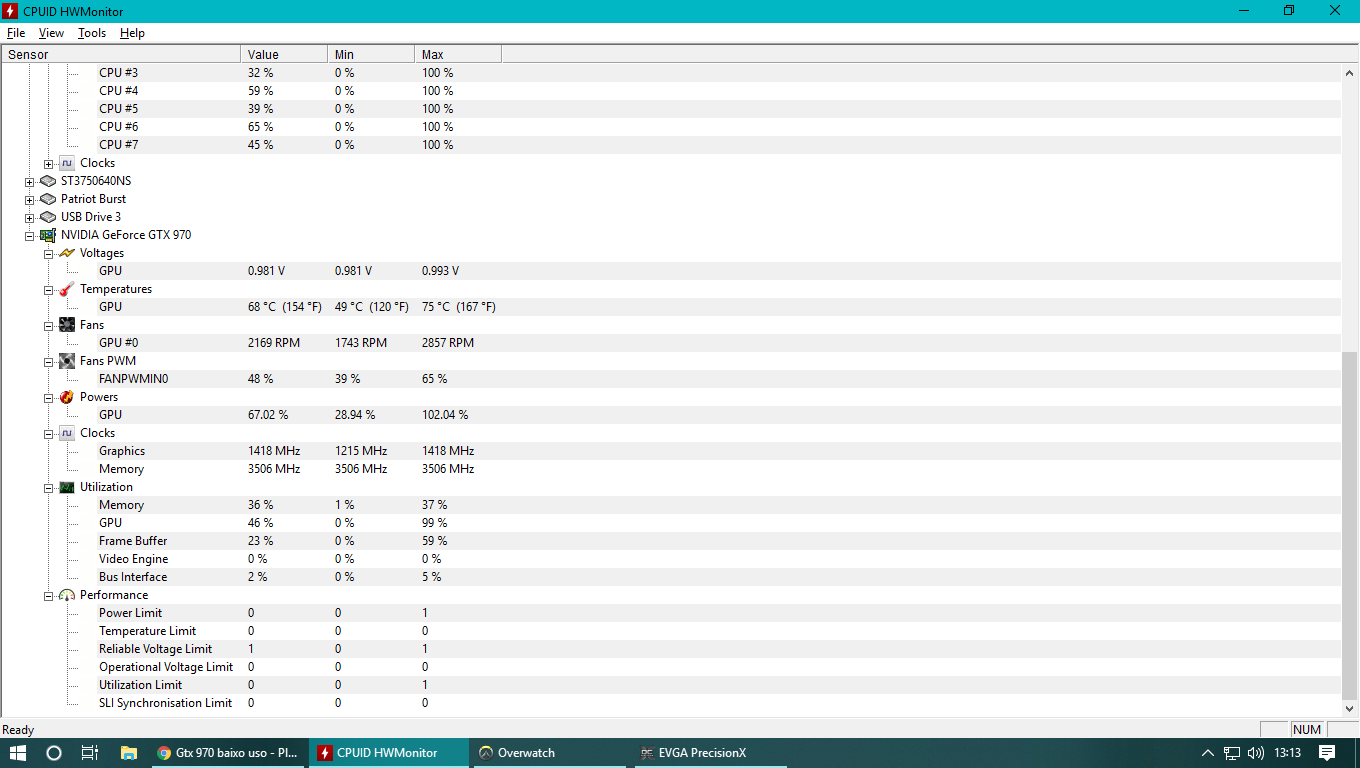
Task: Switch to EVGA PrecisionX on taskbar
Action: click(x=709, y=753)
